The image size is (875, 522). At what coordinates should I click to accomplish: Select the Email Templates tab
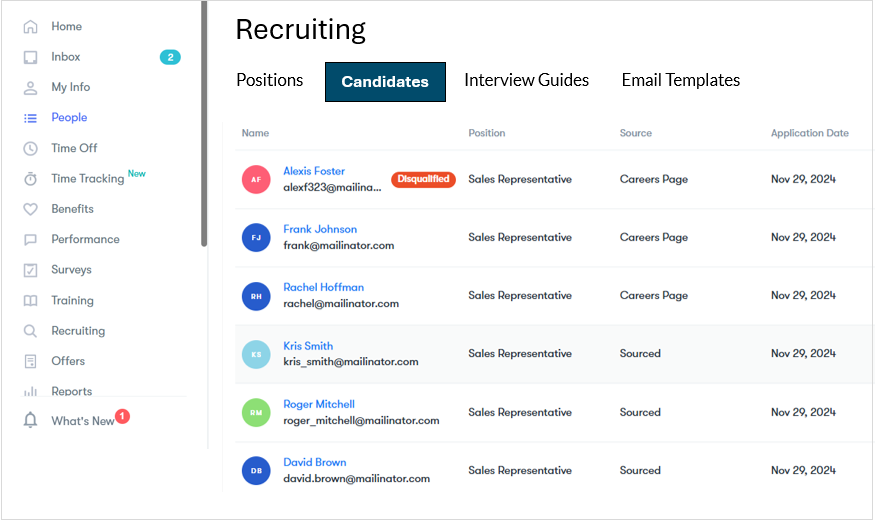[680, 80]
